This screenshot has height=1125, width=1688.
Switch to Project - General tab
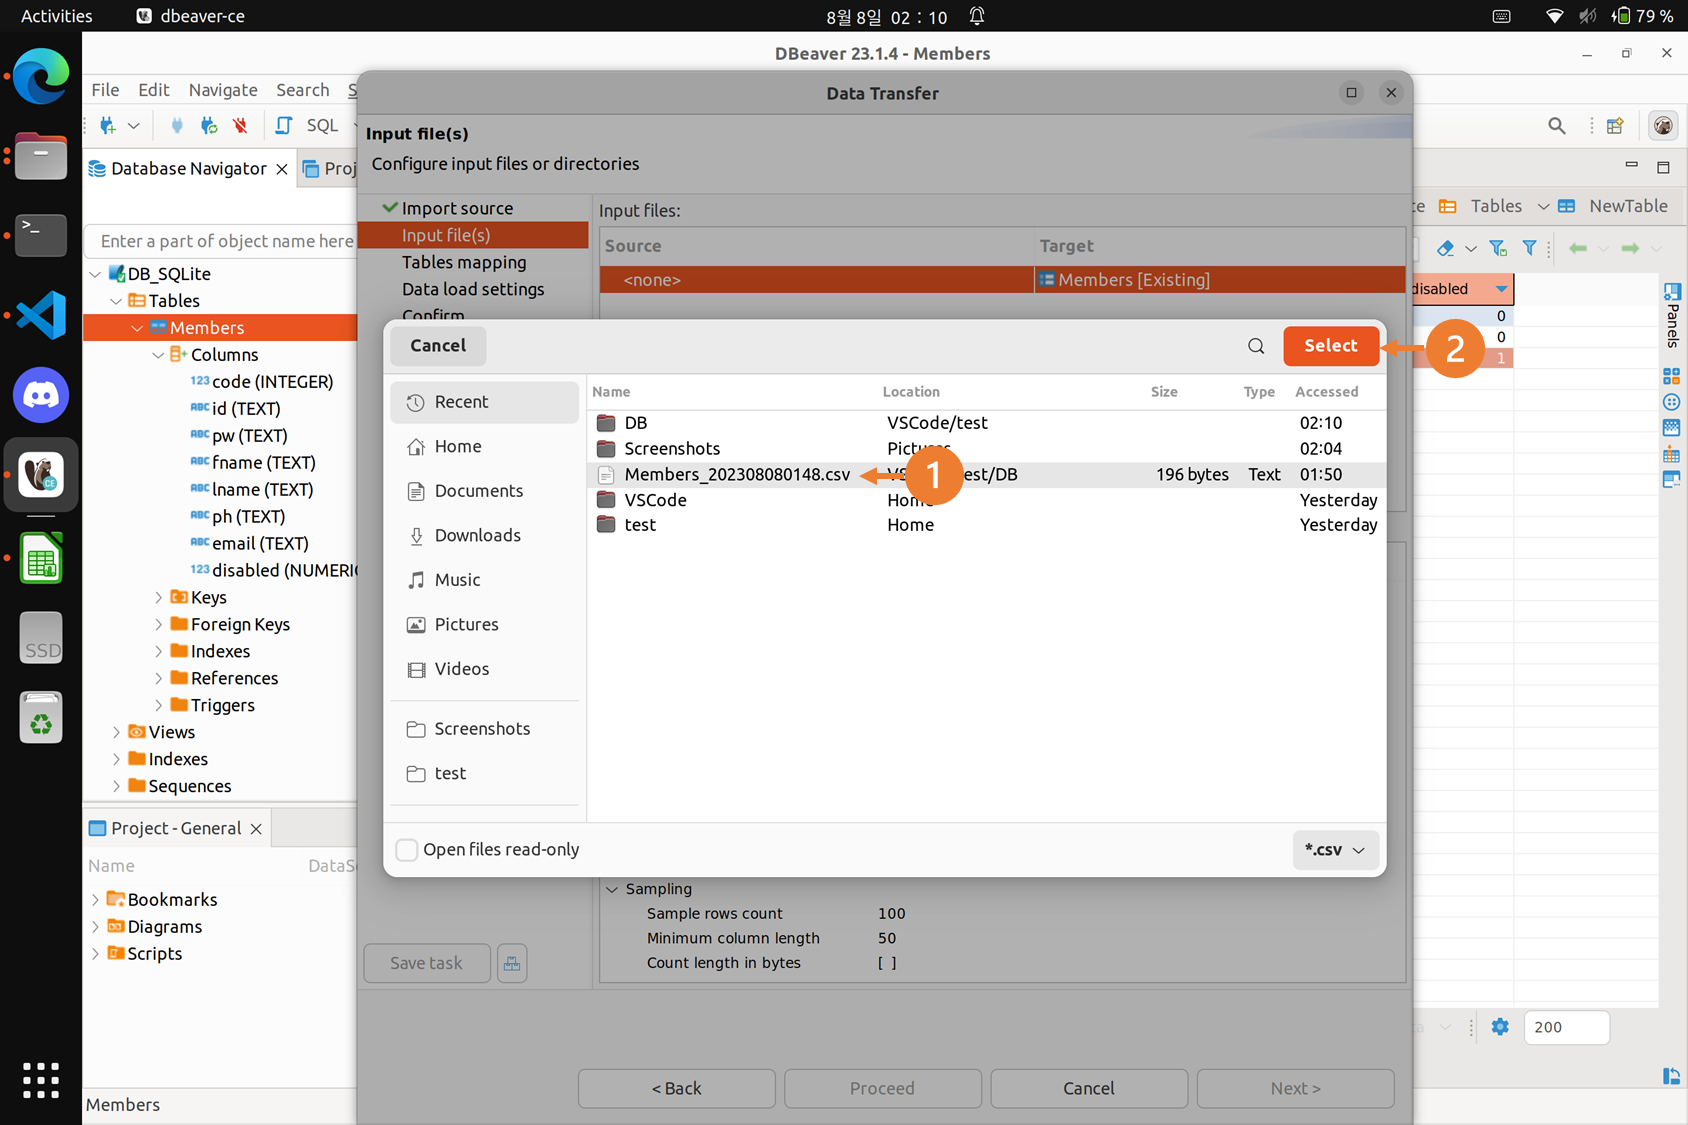tap(176, 828)
